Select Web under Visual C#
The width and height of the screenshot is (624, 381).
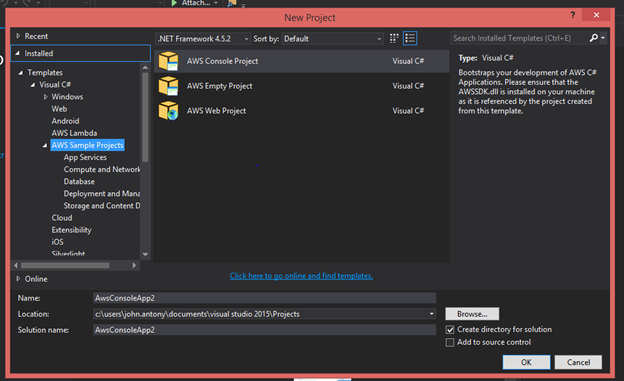tap(59, 109)
